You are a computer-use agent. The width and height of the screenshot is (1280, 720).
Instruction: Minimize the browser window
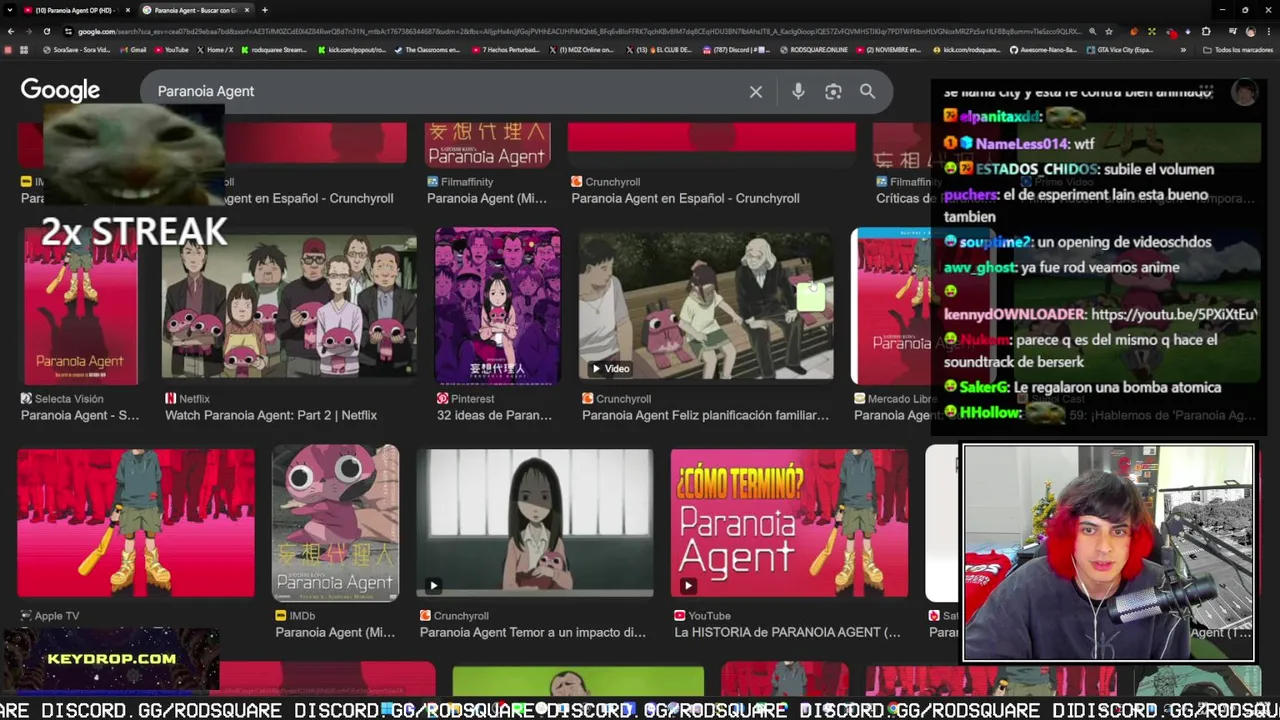1222,10
